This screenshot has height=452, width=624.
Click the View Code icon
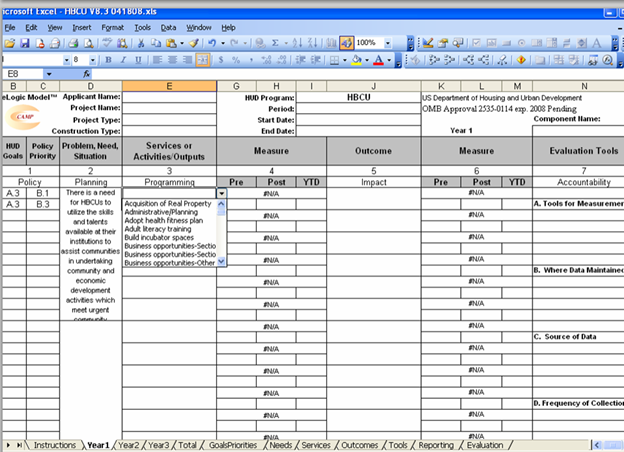458,43
